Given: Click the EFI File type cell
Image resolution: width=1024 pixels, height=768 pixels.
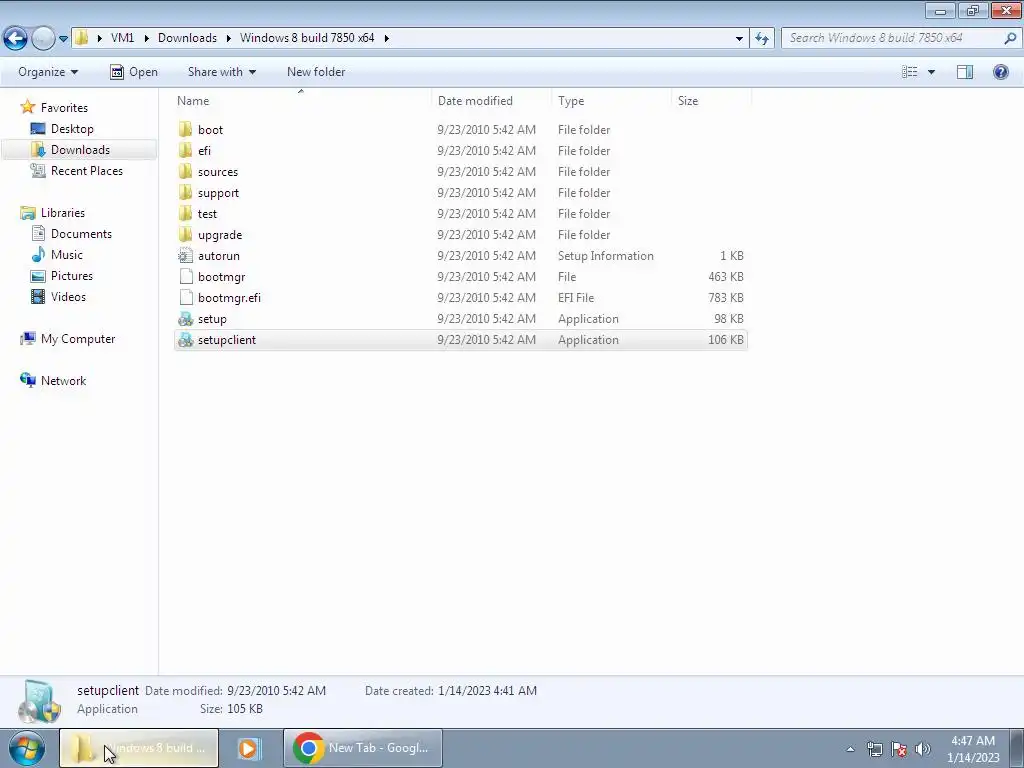Looking at the screenshot, I should (576, 298).
